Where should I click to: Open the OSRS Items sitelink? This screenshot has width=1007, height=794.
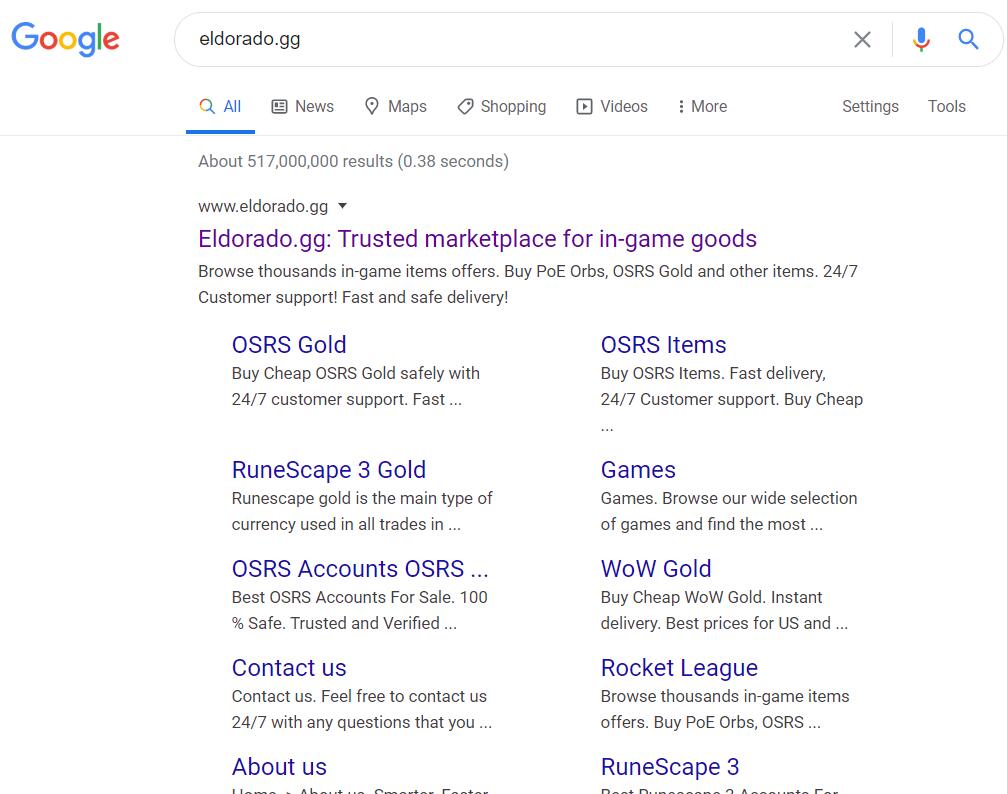pos(663,344)
